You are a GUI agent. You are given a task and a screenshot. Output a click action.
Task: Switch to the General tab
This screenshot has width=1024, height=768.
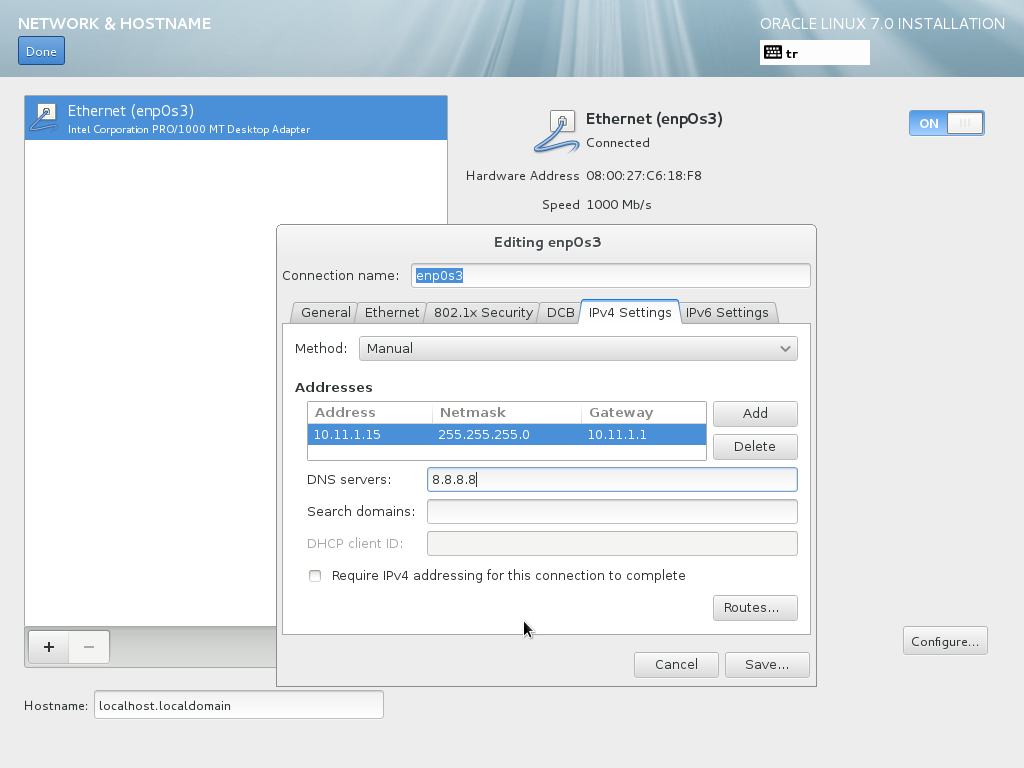325,313
